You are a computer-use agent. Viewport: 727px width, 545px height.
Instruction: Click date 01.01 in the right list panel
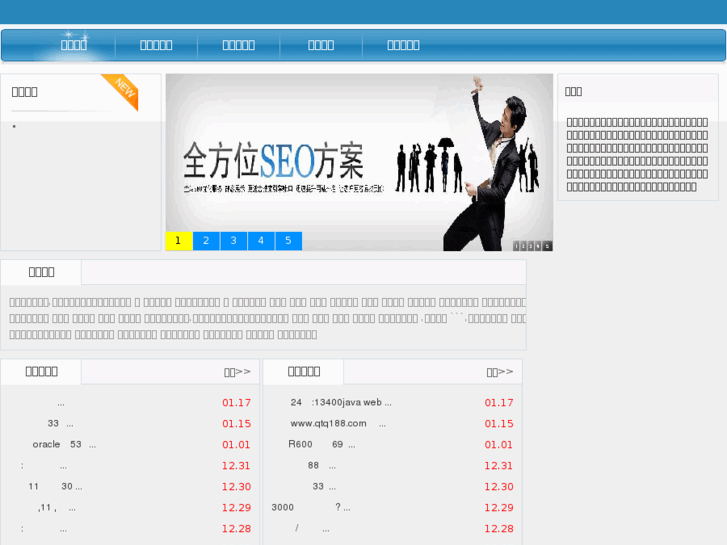(x=499, y=444)
